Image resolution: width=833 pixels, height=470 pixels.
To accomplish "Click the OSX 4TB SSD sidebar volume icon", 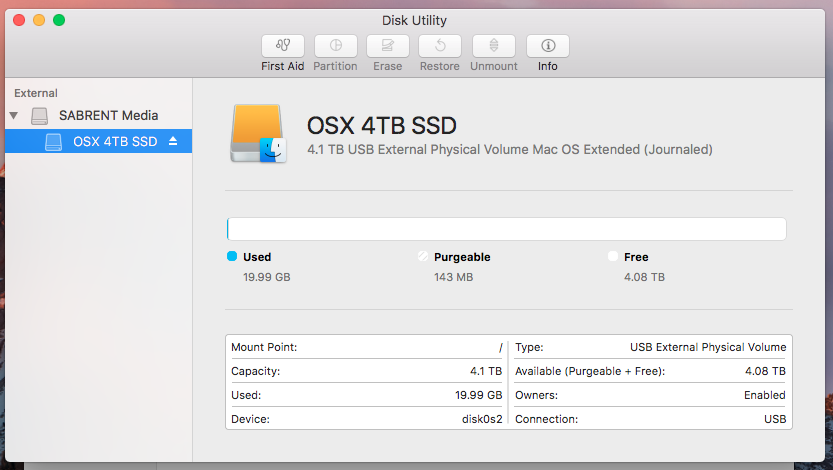I will (53, 142).
